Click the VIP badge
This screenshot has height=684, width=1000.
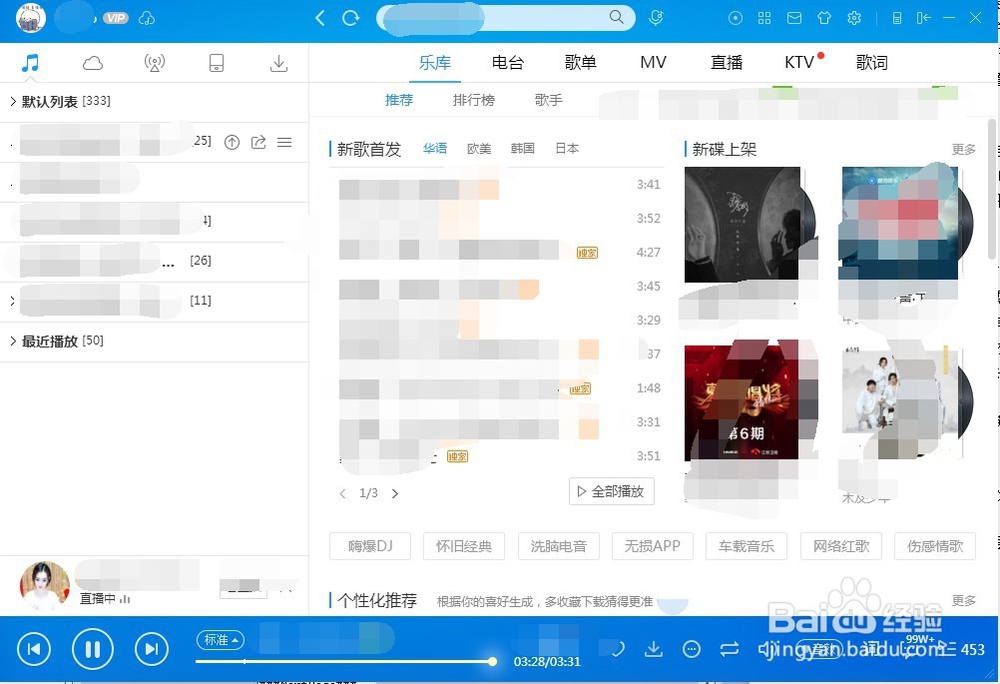116,18
